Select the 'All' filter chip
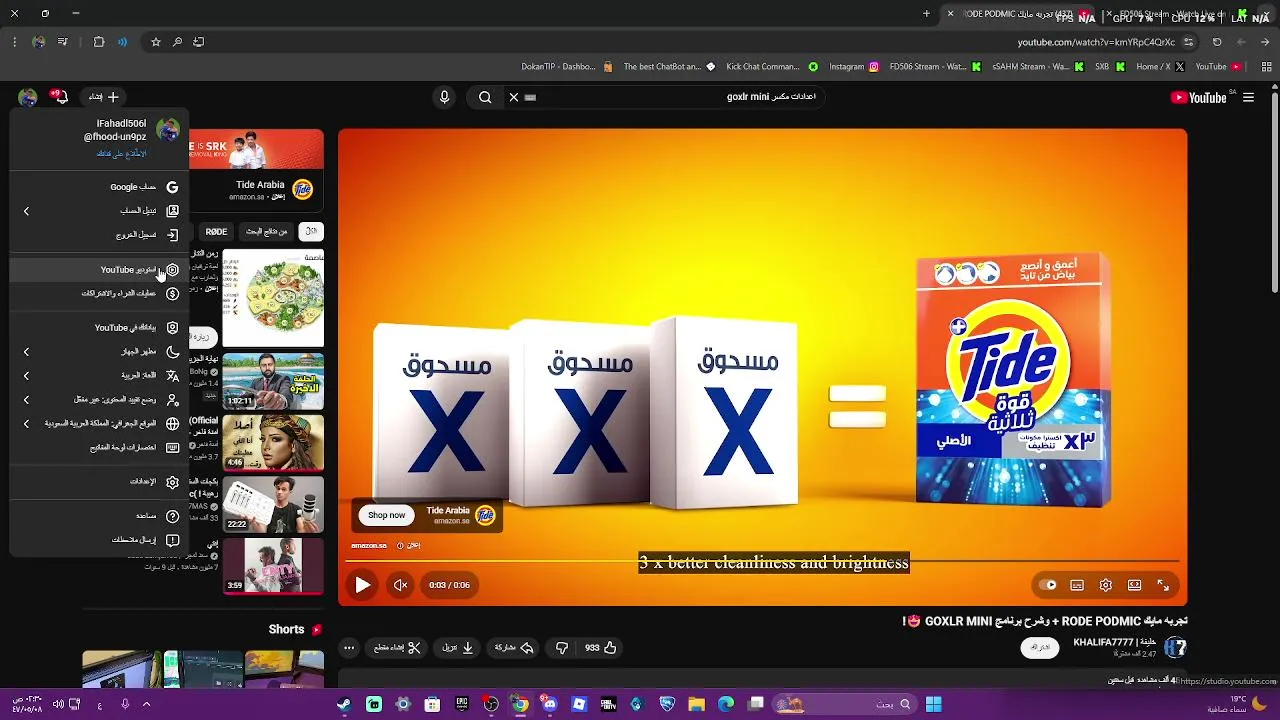 (x=311, y=231)
